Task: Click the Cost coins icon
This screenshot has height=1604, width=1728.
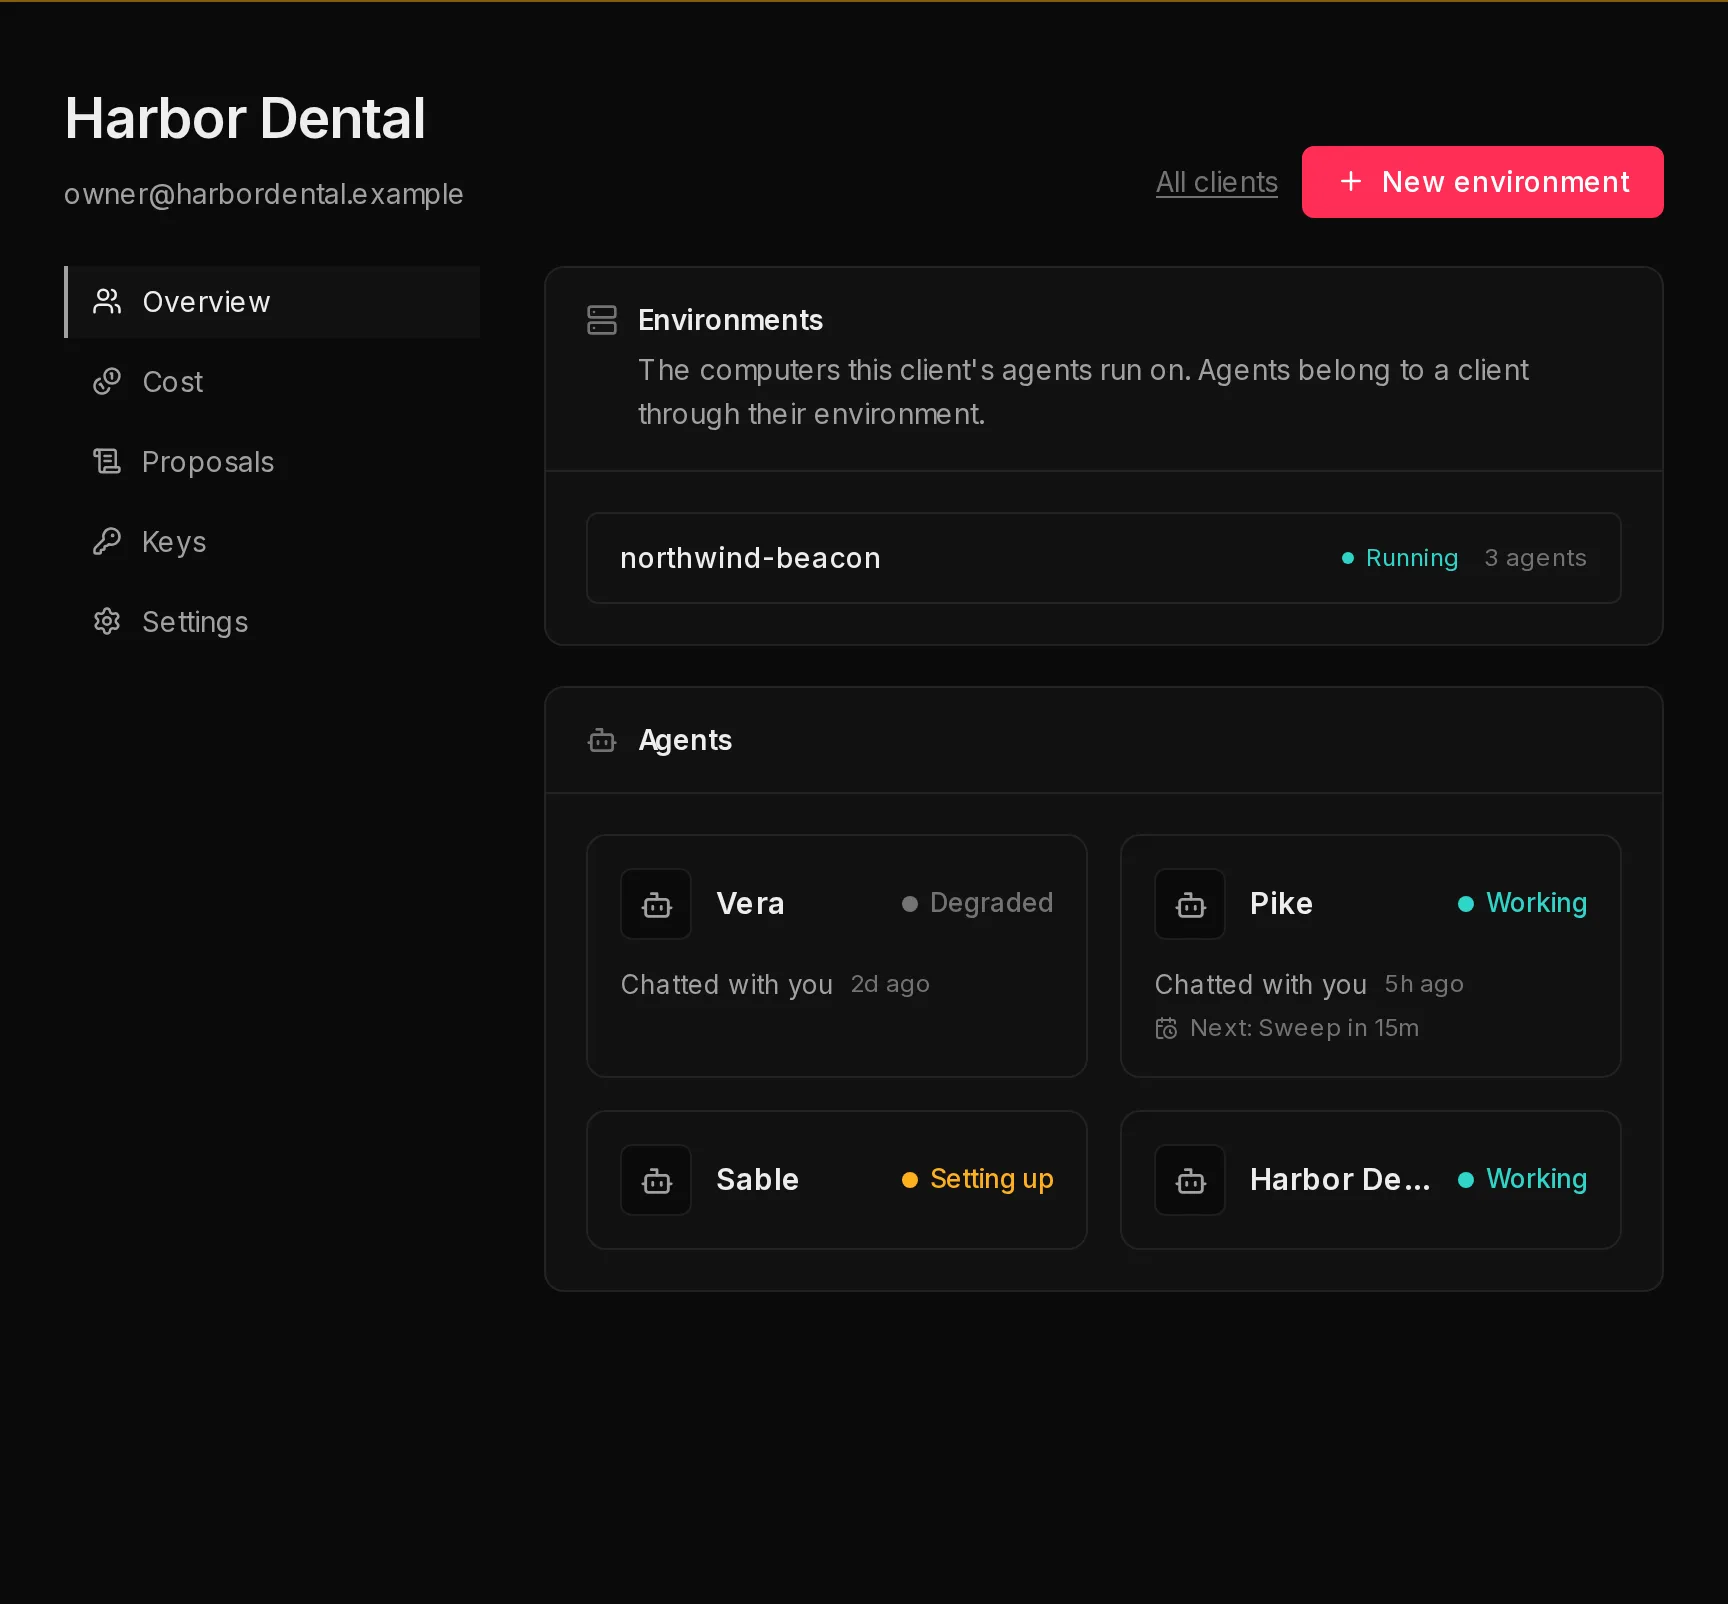Action: click(x=107, y=382)
